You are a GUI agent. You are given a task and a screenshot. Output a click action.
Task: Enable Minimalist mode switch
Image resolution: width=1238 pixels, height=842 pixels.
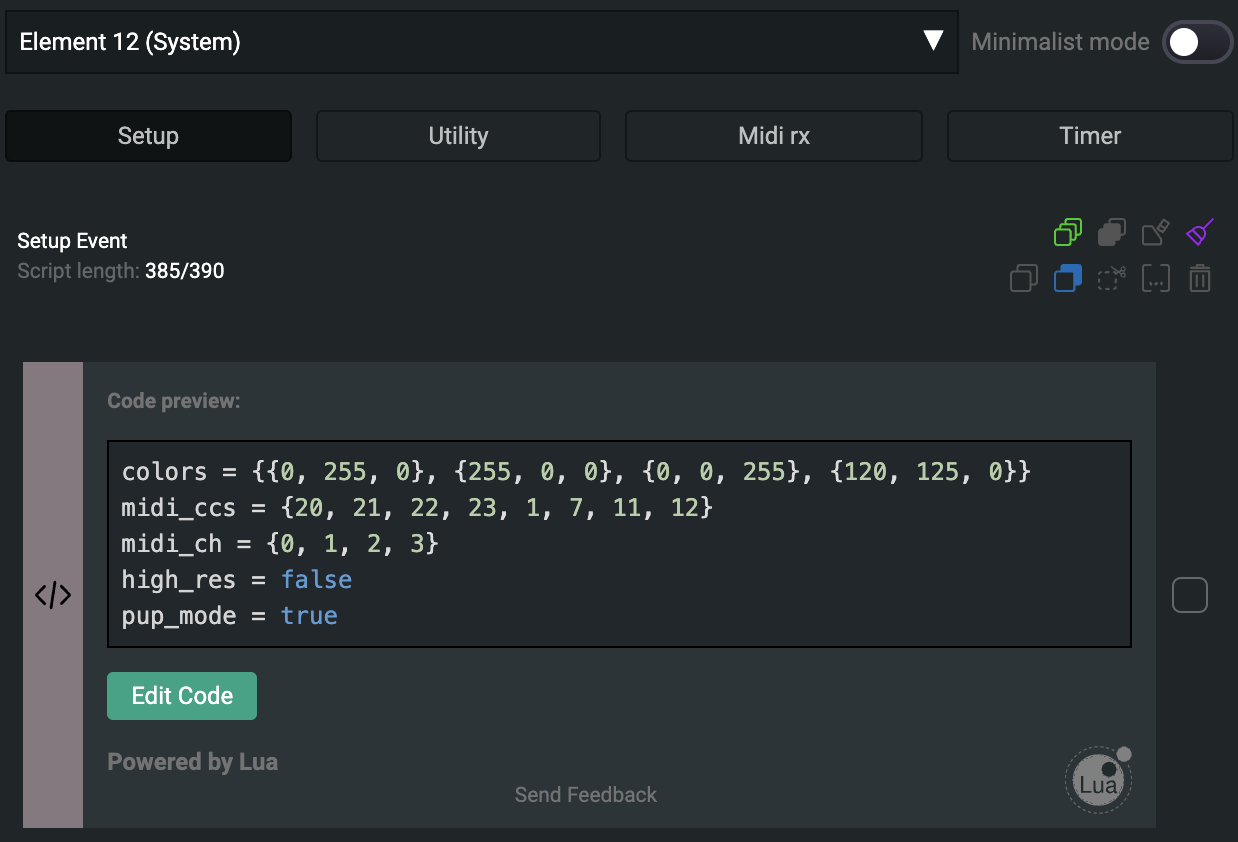(1197, 42)
